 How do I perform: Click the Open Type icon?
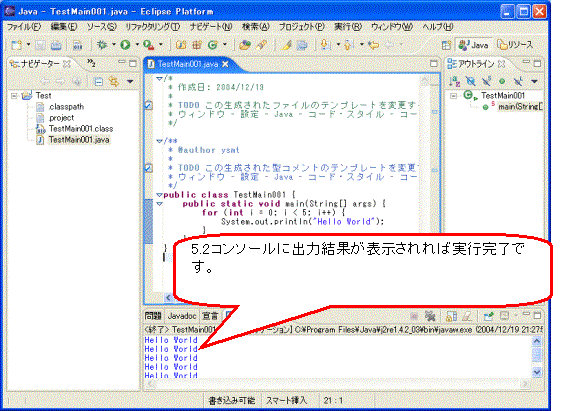pyautogui.click(x=245, y=45)
